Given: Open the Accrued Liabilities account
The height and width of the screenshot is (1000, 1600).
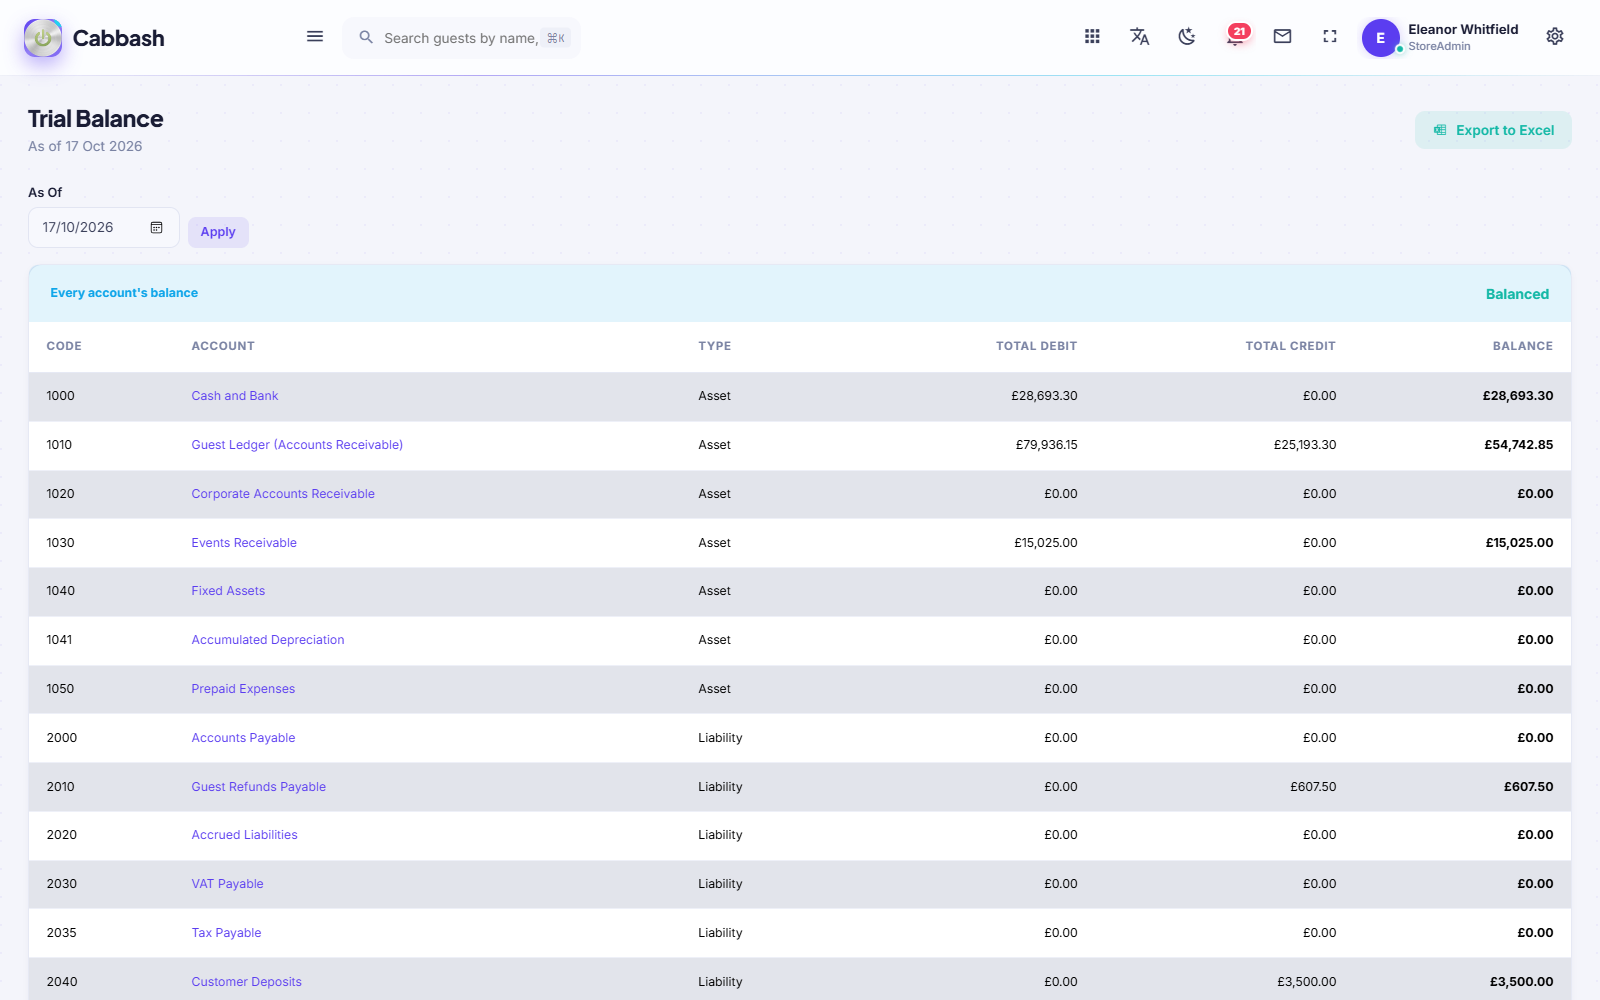Looking at the screenshot, I should [x=244, y=835].
